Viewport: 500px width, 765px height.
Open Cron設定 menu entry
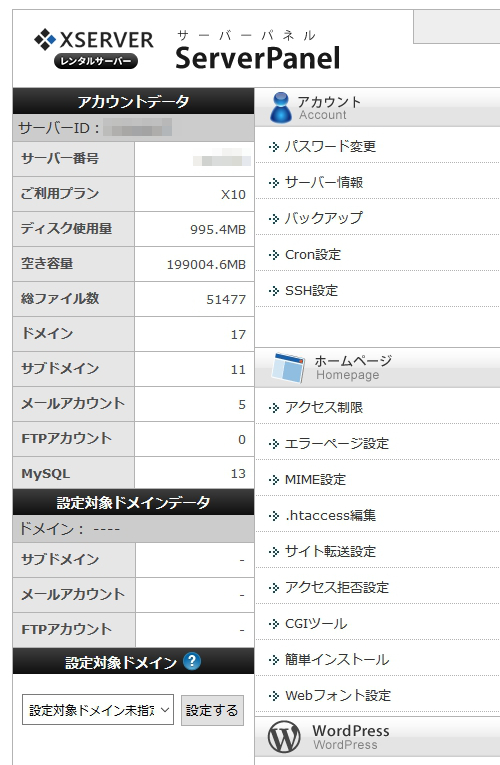313,255
